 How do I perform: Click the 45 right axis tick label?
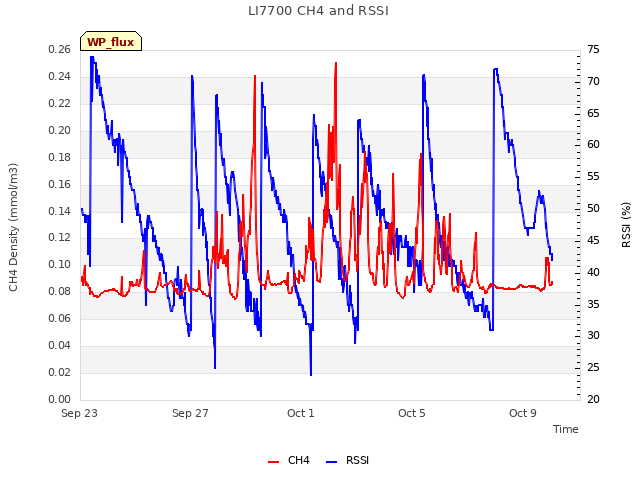pyautogui.click(x=593, y=240)
